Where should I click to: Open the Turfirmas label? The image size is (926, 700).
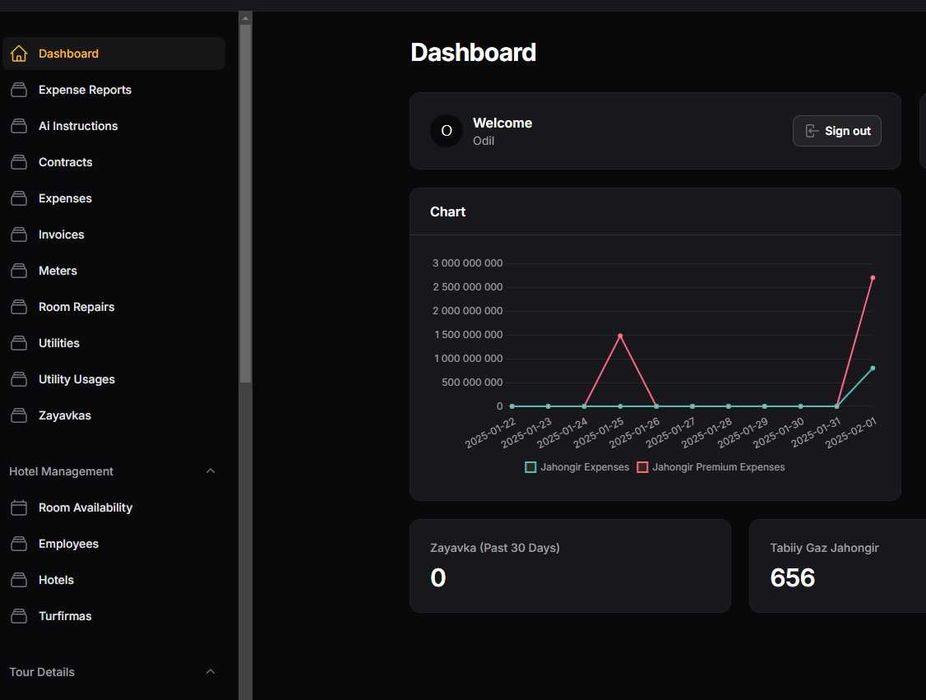click(x=65, y=616)
